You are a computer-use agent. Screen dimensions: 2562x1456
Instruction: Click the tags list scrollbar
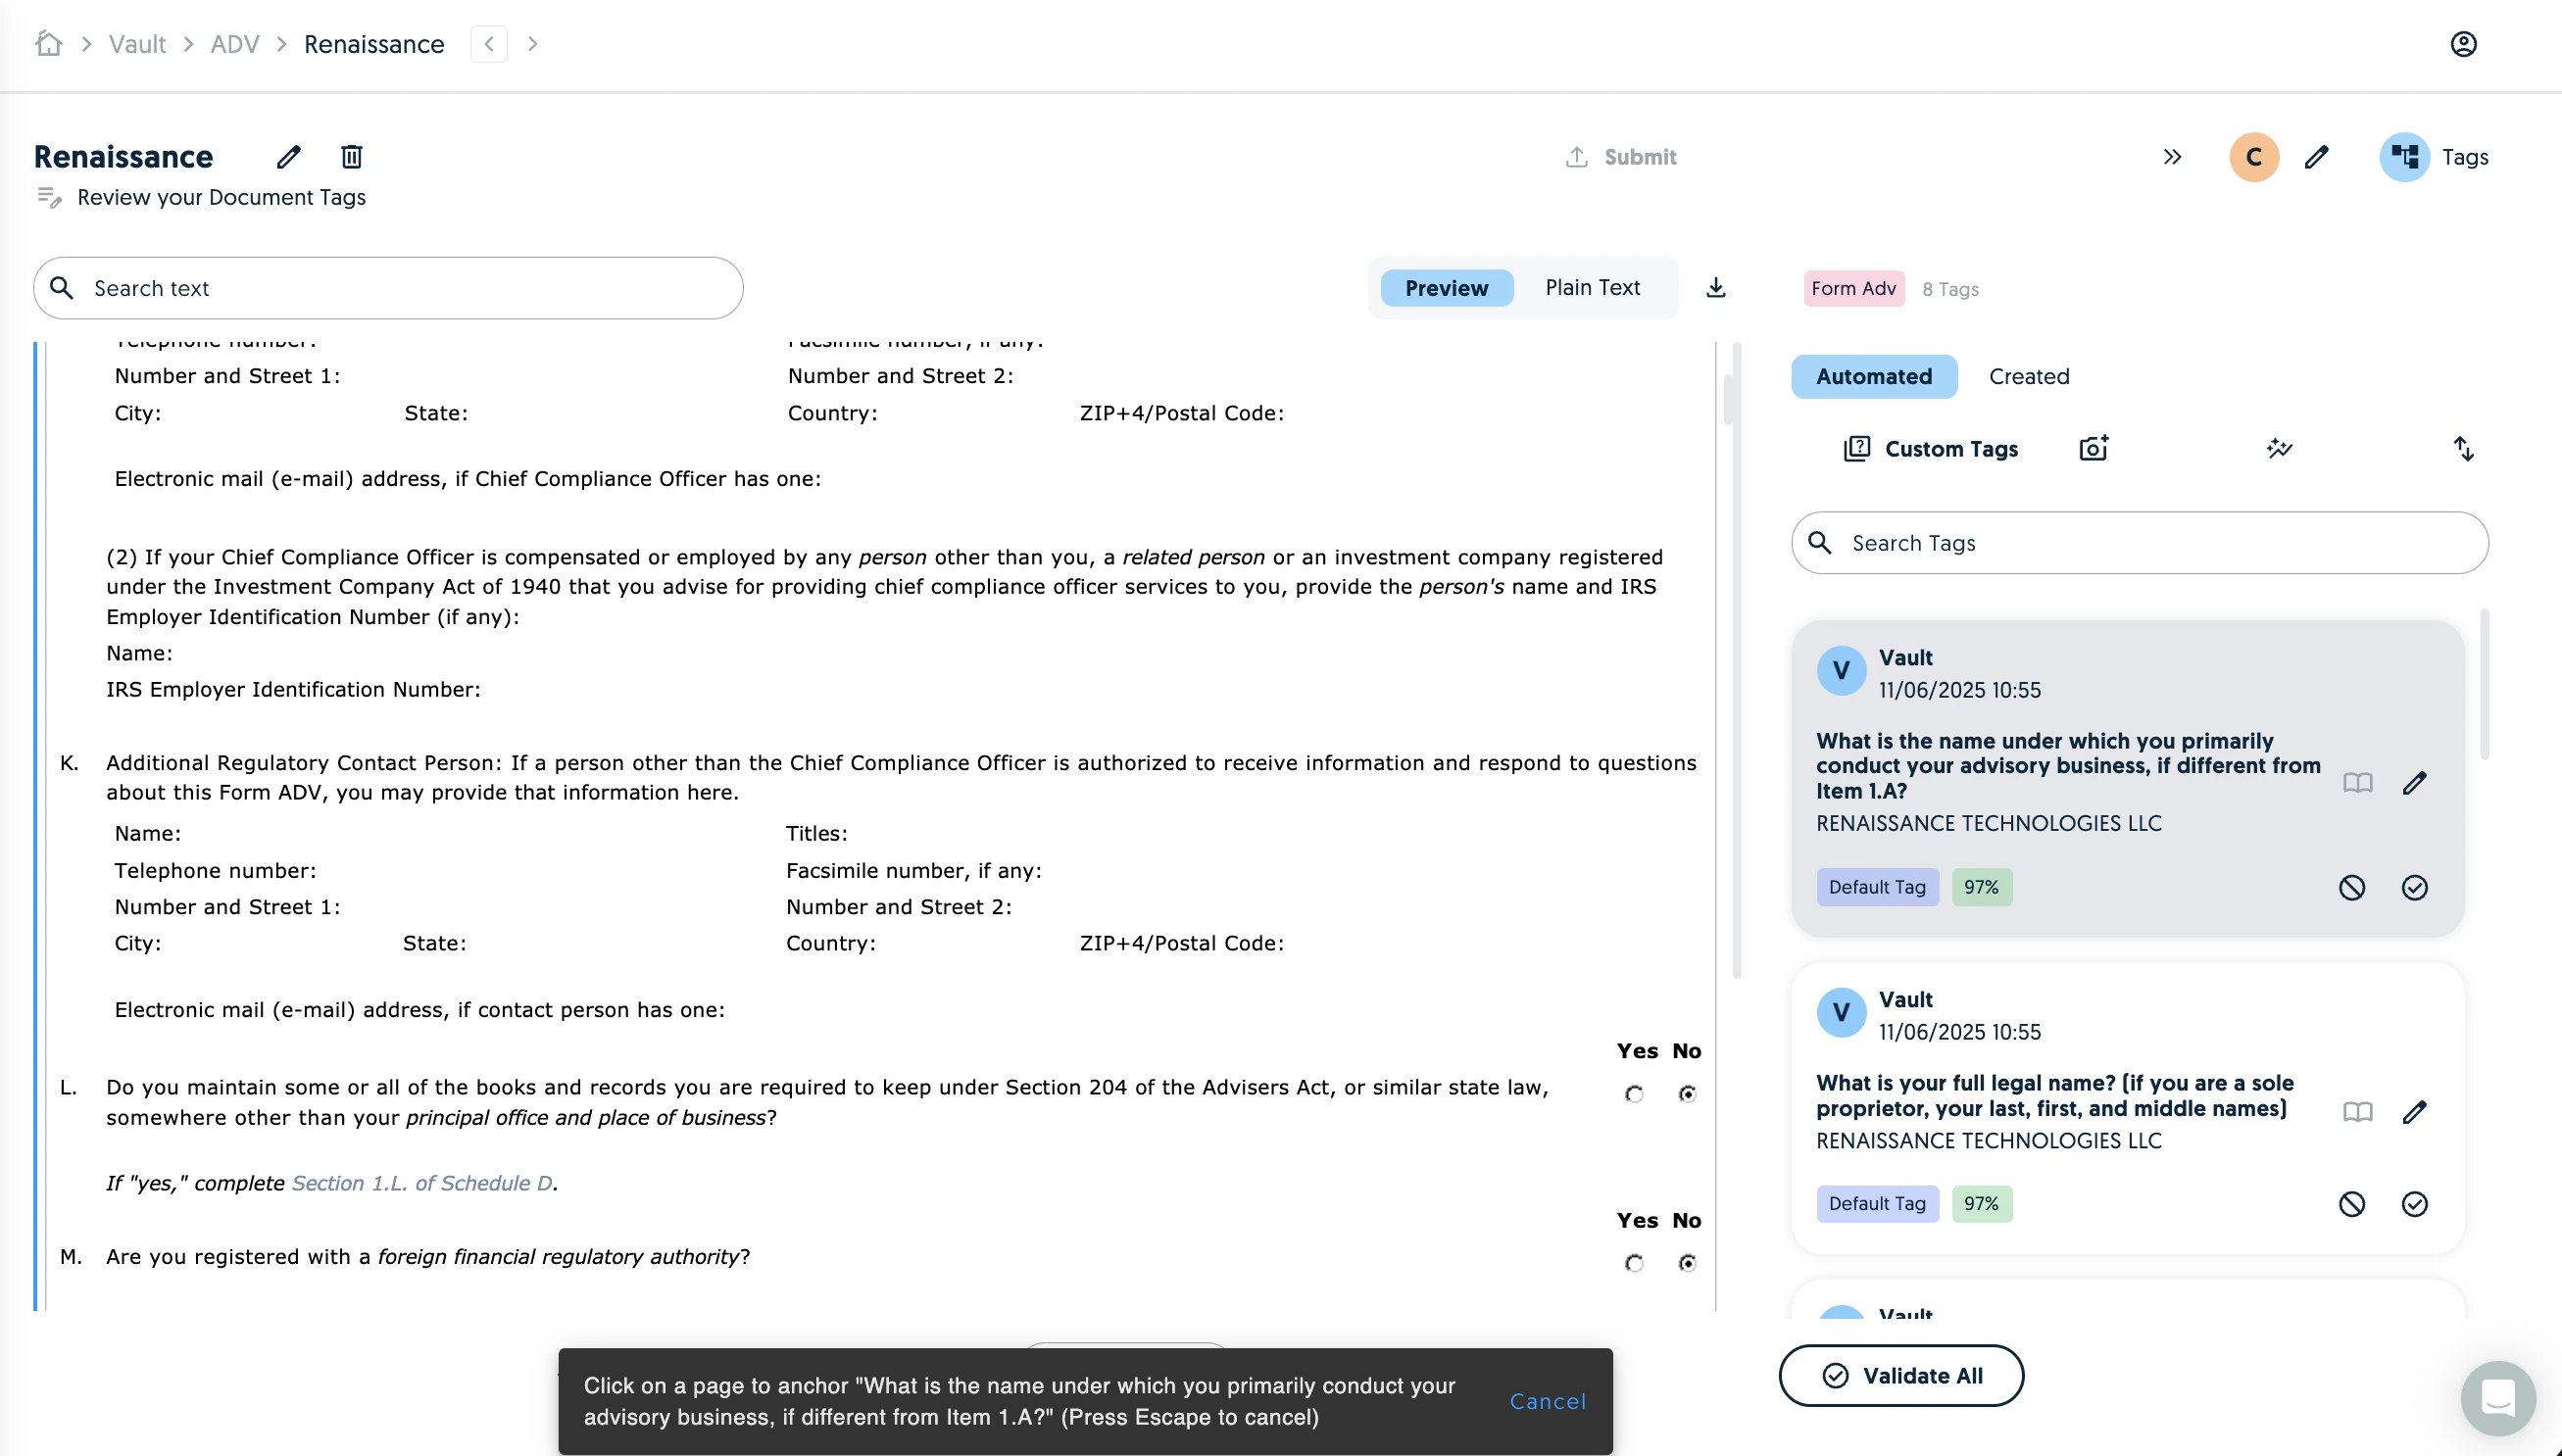click(x=2484, y=685)
